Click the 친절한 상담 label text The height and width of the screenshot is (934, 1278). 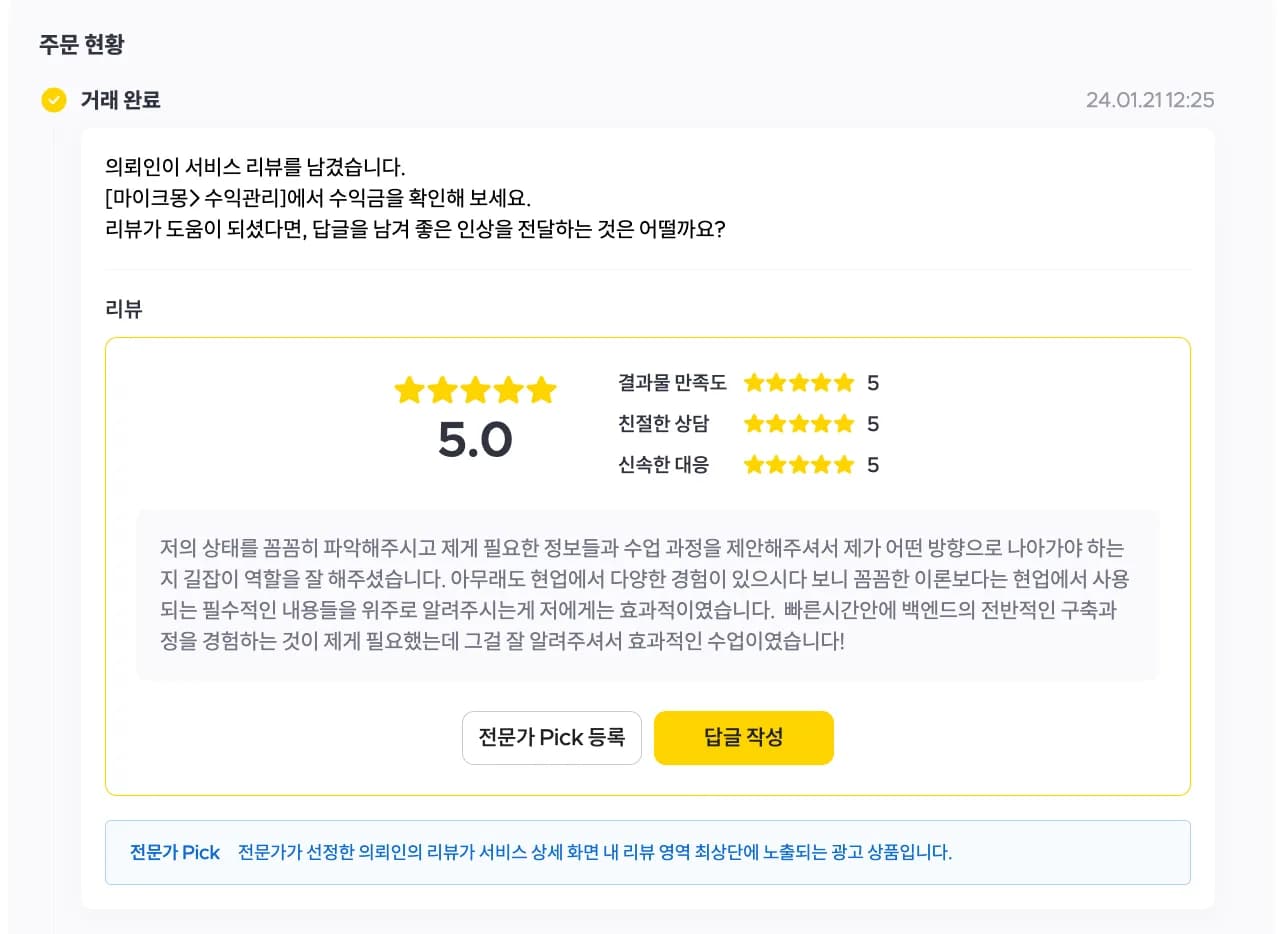pos(664,424)
